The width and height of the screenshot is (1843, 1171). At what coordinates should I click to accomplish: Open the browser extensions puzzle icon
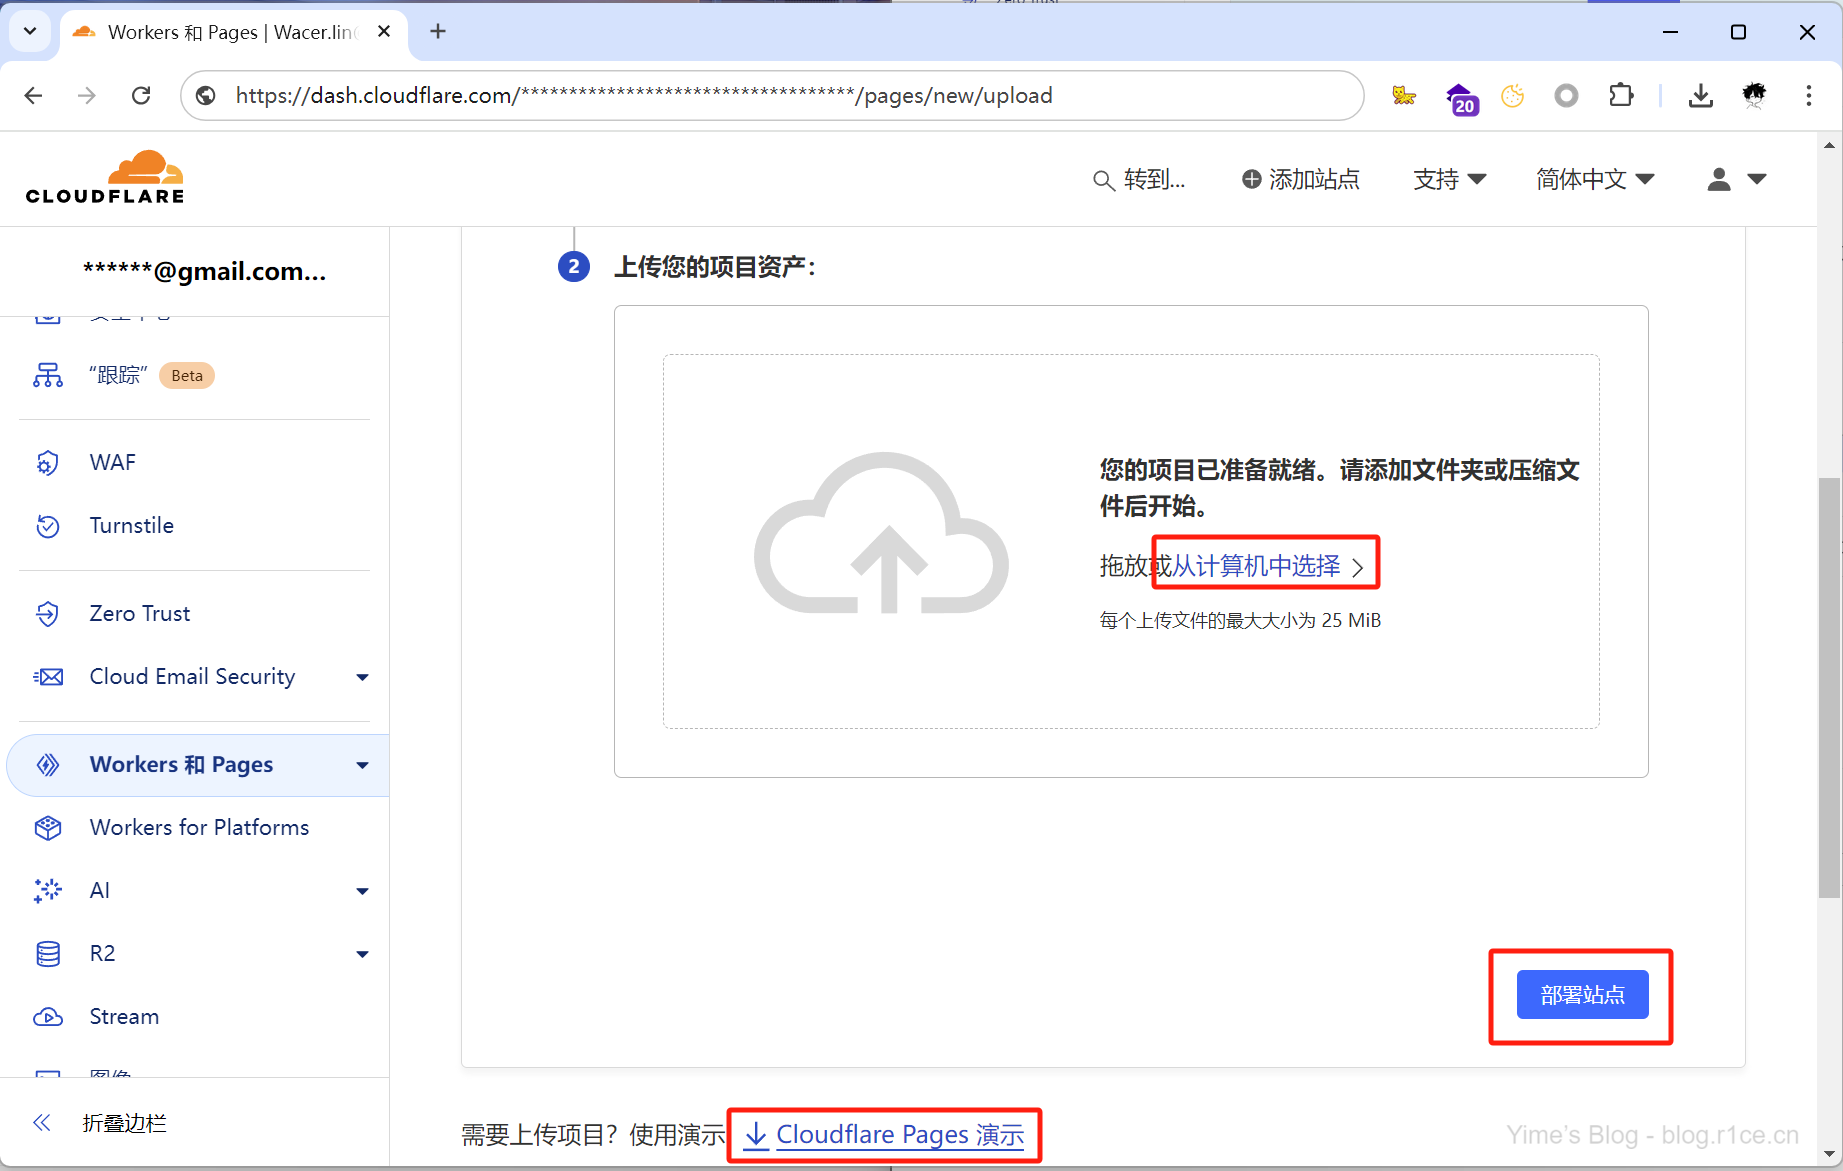click(x=1621, y=95)
